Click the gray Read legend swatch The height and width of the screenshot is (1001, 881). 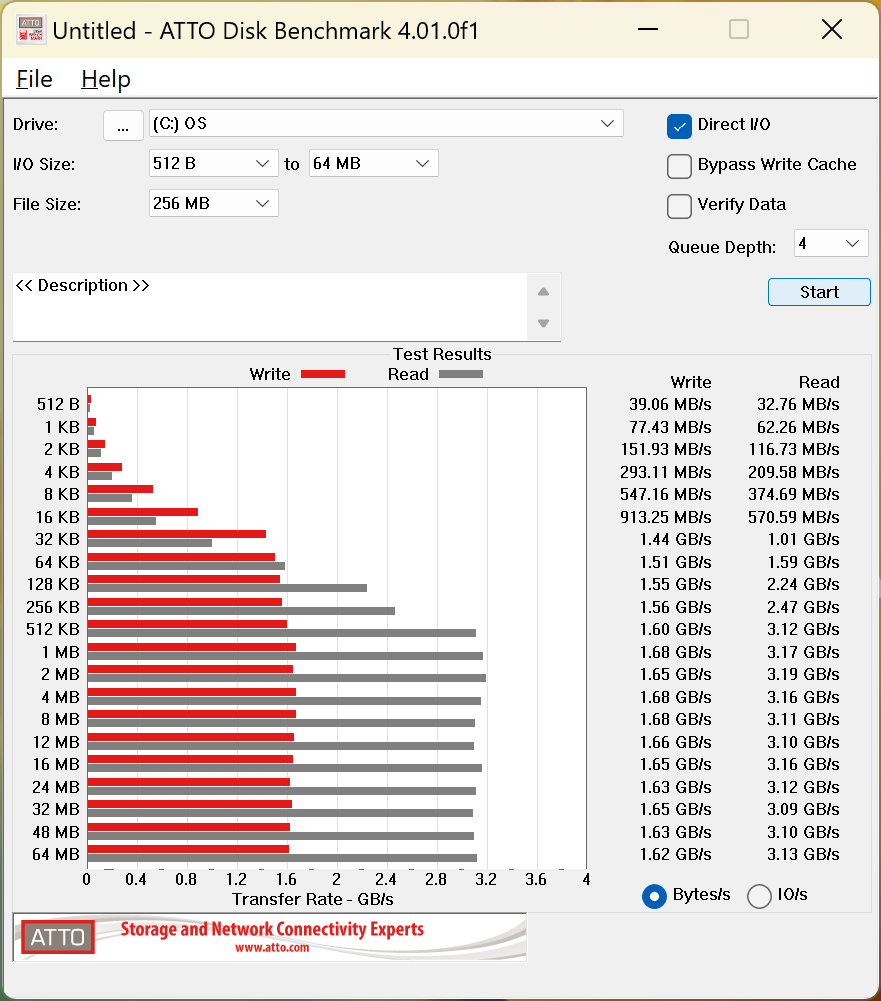(461, 374)
